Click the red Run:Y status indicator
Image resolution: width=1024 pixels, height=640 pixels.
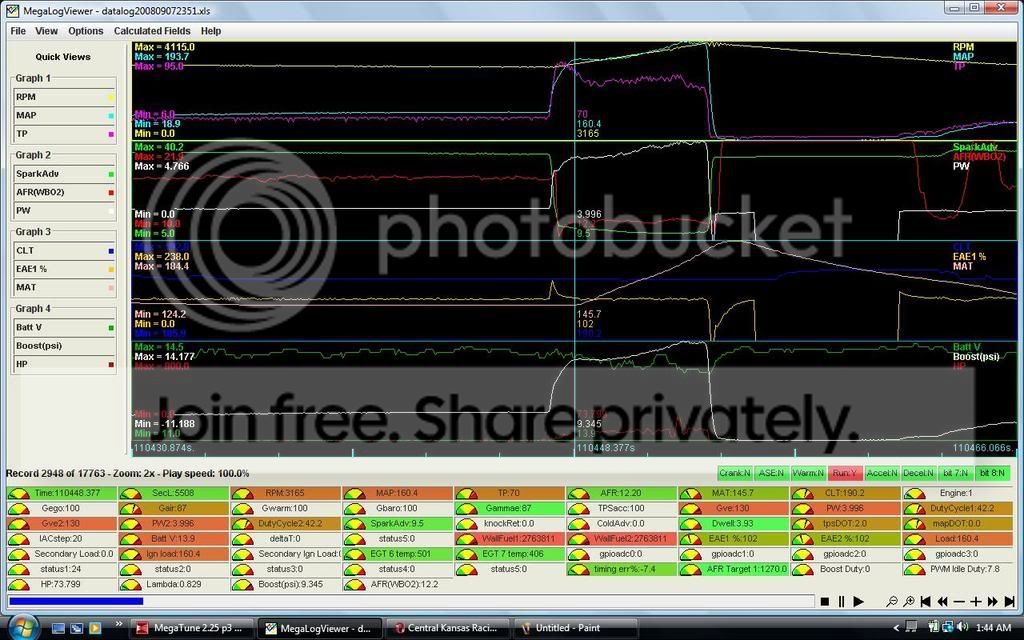845,473
